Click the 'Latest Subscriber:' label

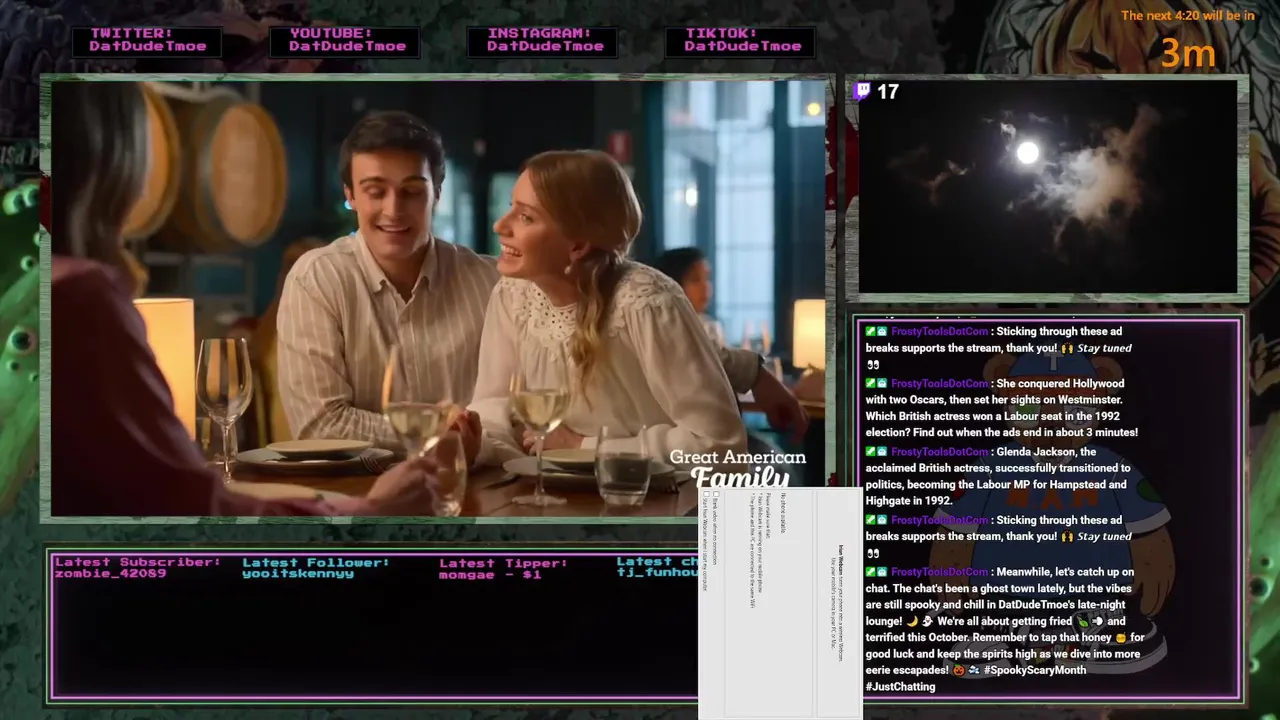coord(138,561)
